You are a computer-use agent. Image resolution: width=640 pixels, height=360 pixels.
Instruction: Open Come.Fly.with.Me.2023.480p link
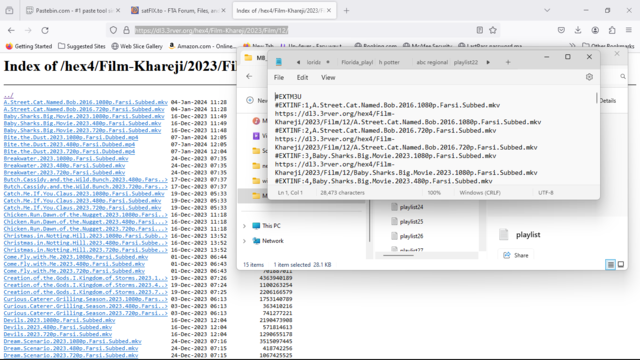coord(74,264)
